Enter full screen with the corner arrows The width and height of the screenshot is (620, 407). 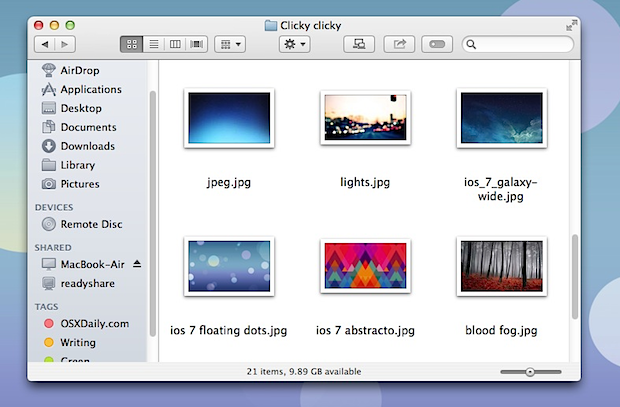(571, 26)
